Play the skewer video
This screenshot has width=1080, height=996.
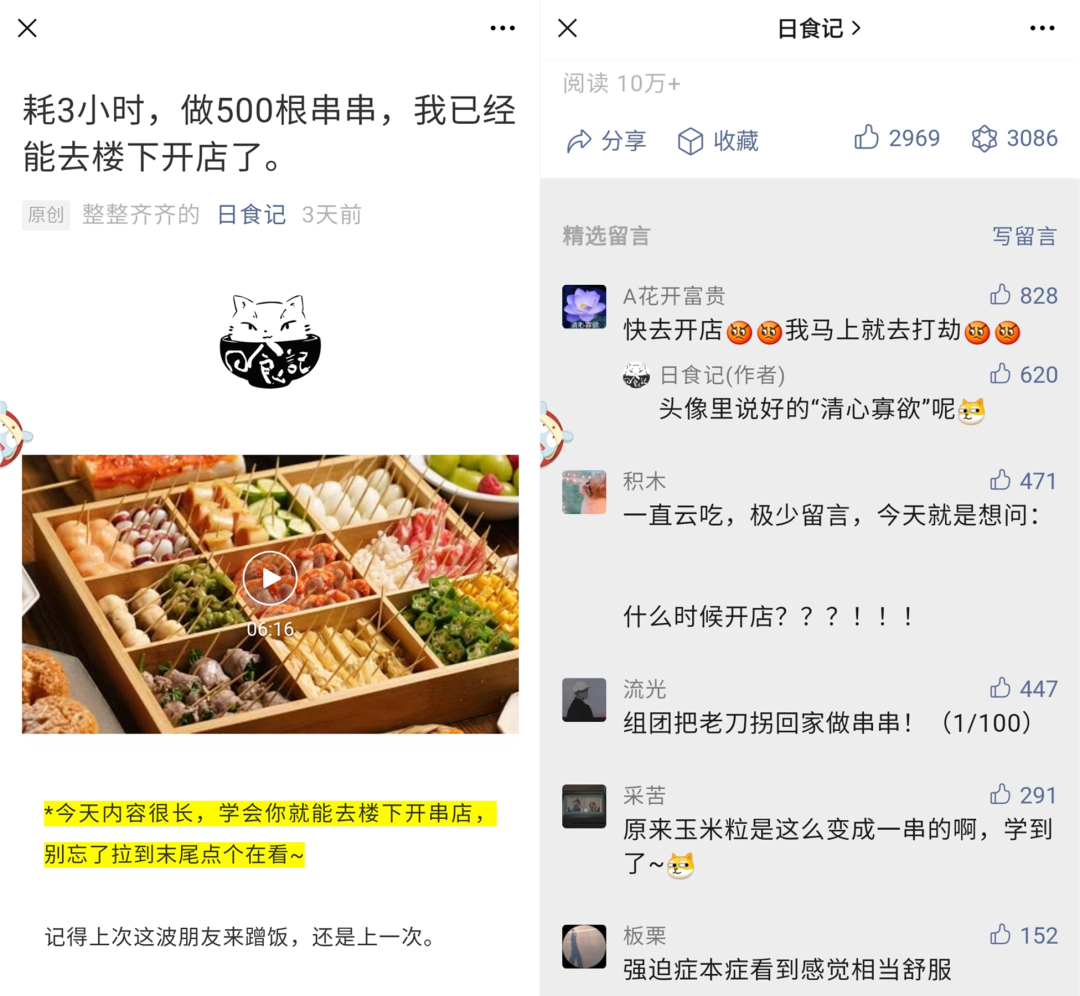[x=270, y=579]
